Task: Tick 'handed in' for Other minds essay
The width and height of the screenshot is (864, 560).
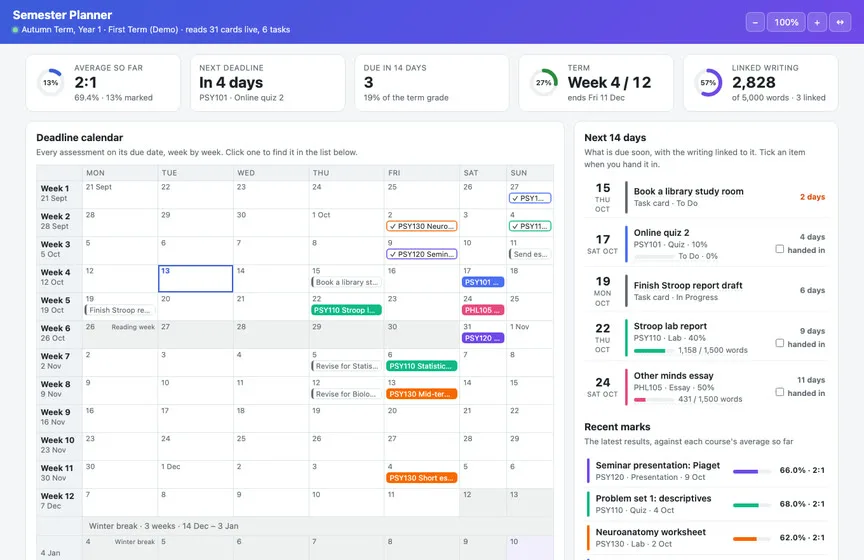Action: (780, 392)
